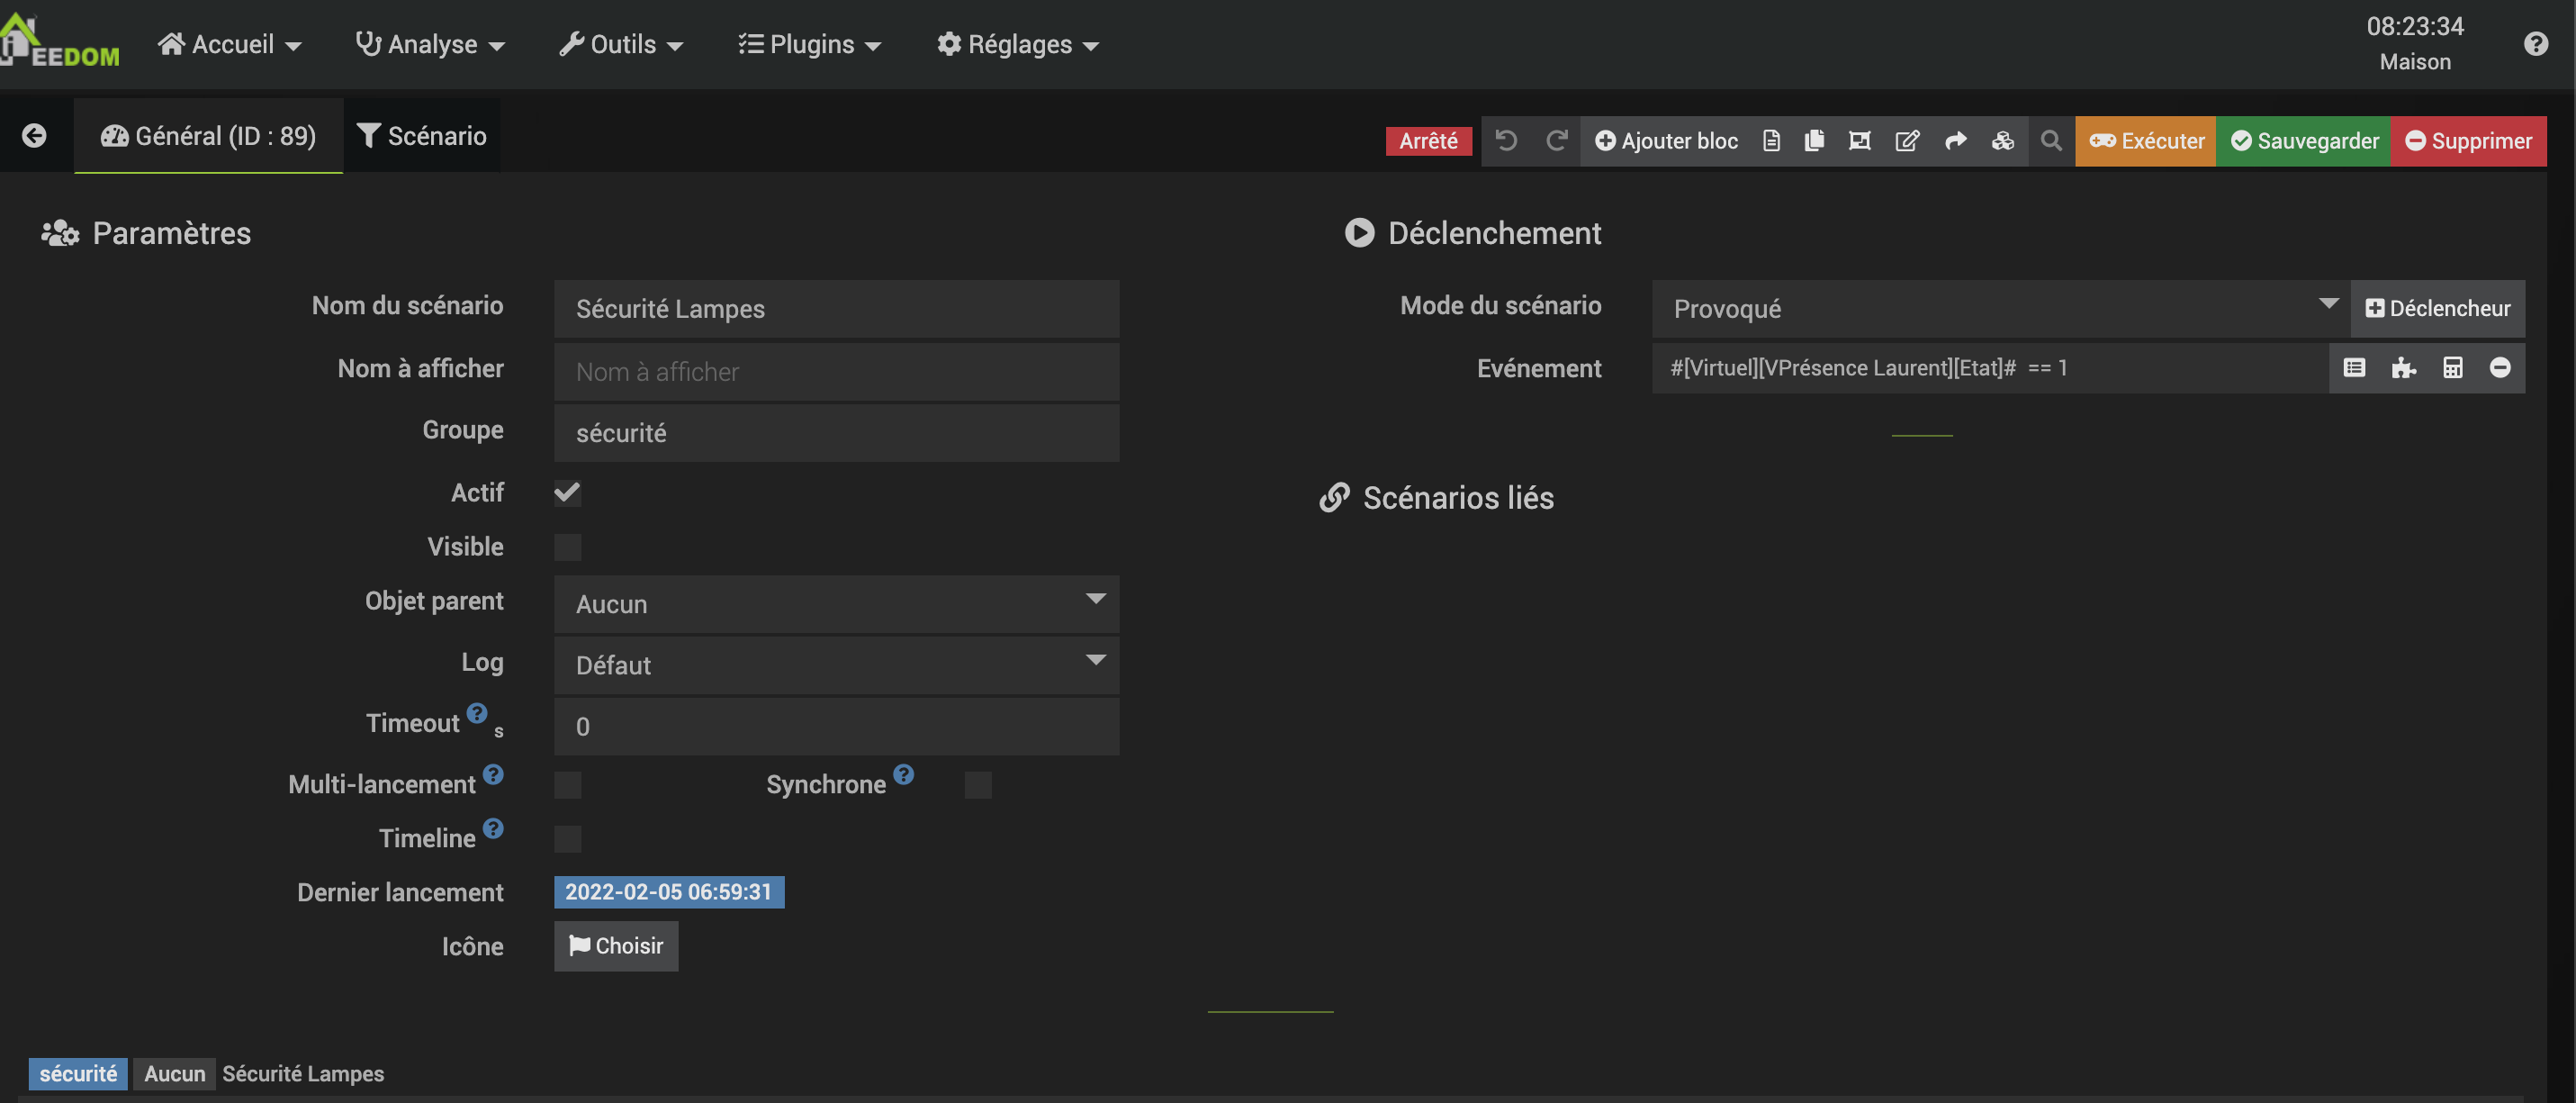Click the search magnifier icon in toolbar
Viewport: 2576px width, 1103px height.
[x=2050, y=141]
